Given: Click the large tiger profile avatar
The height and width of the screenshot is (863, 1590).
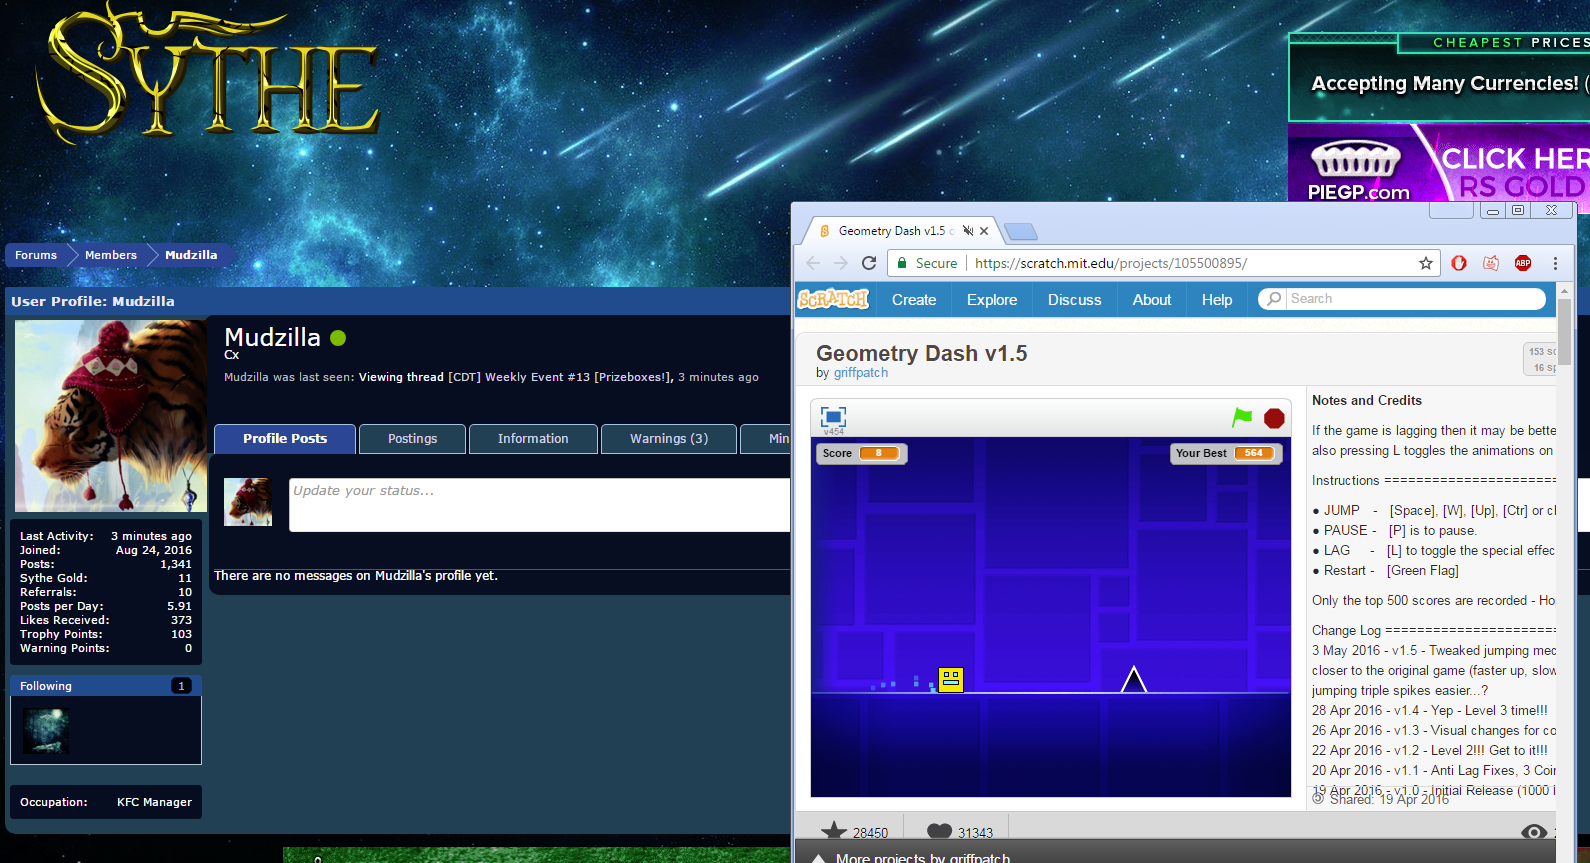Looking at the screenshot, I should coord(110,415).
